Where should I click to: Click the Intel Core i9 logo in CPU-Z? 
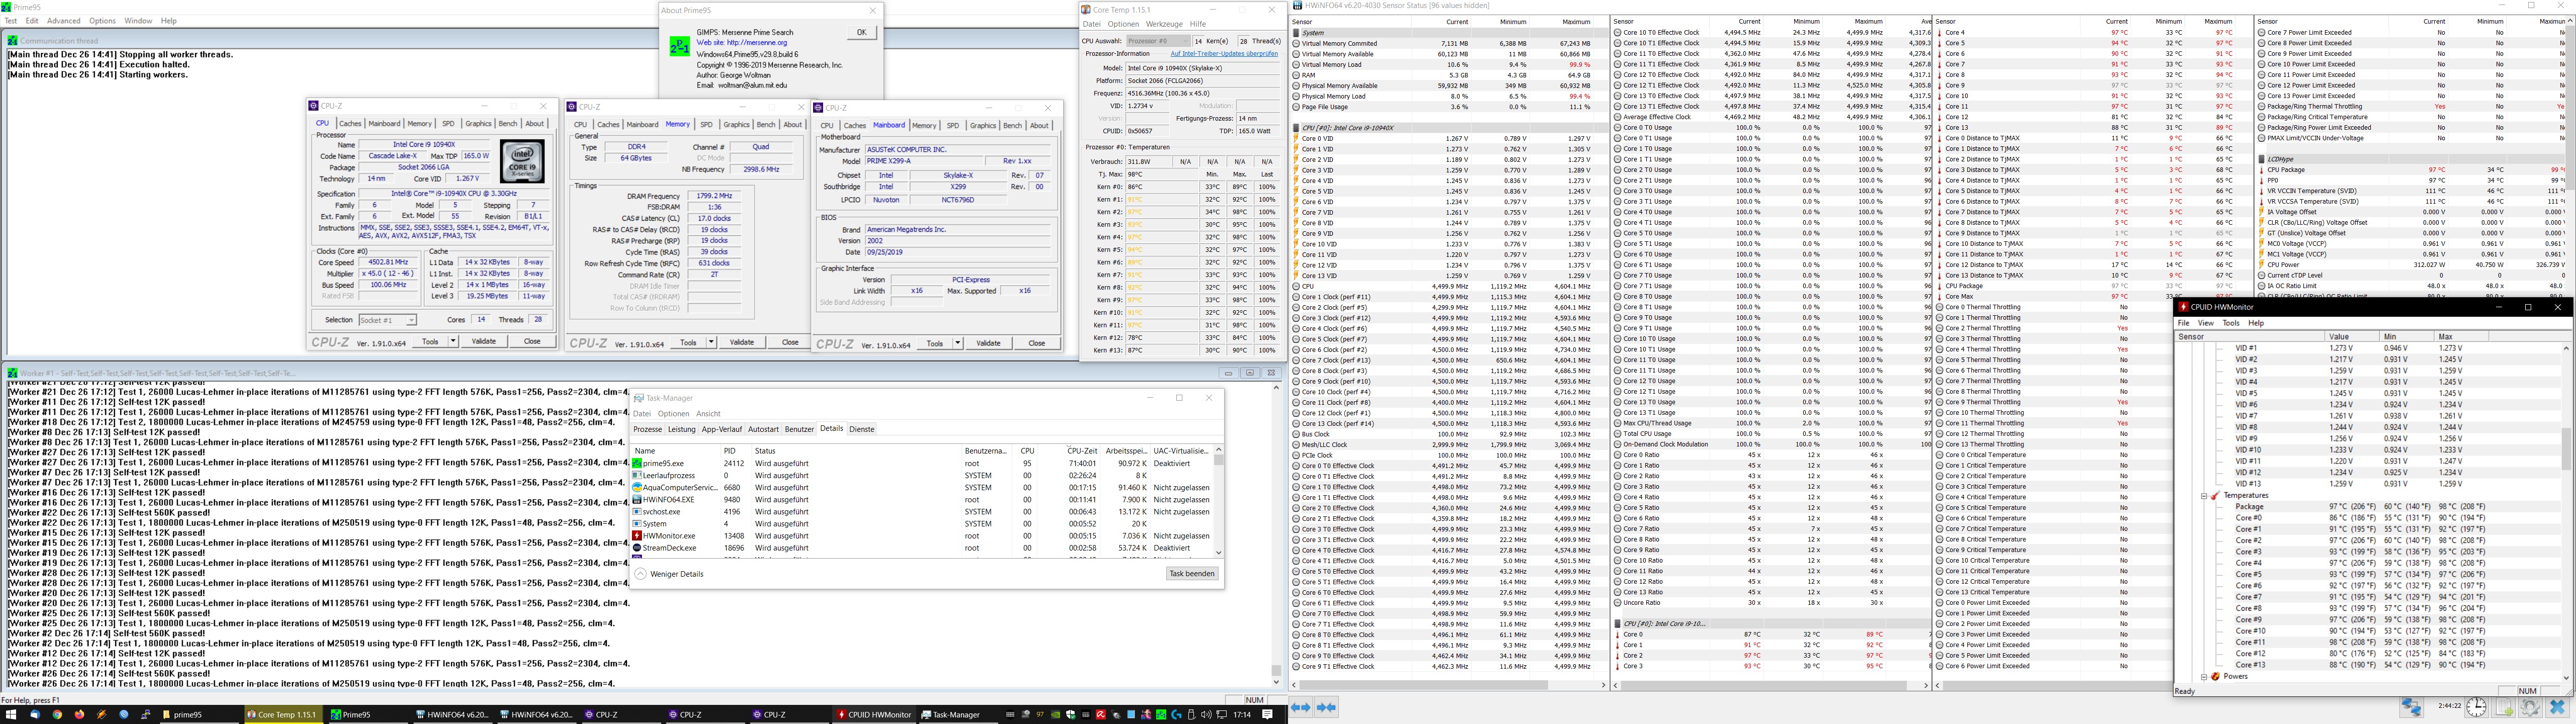pyautogui.click(x=521, y=161)
